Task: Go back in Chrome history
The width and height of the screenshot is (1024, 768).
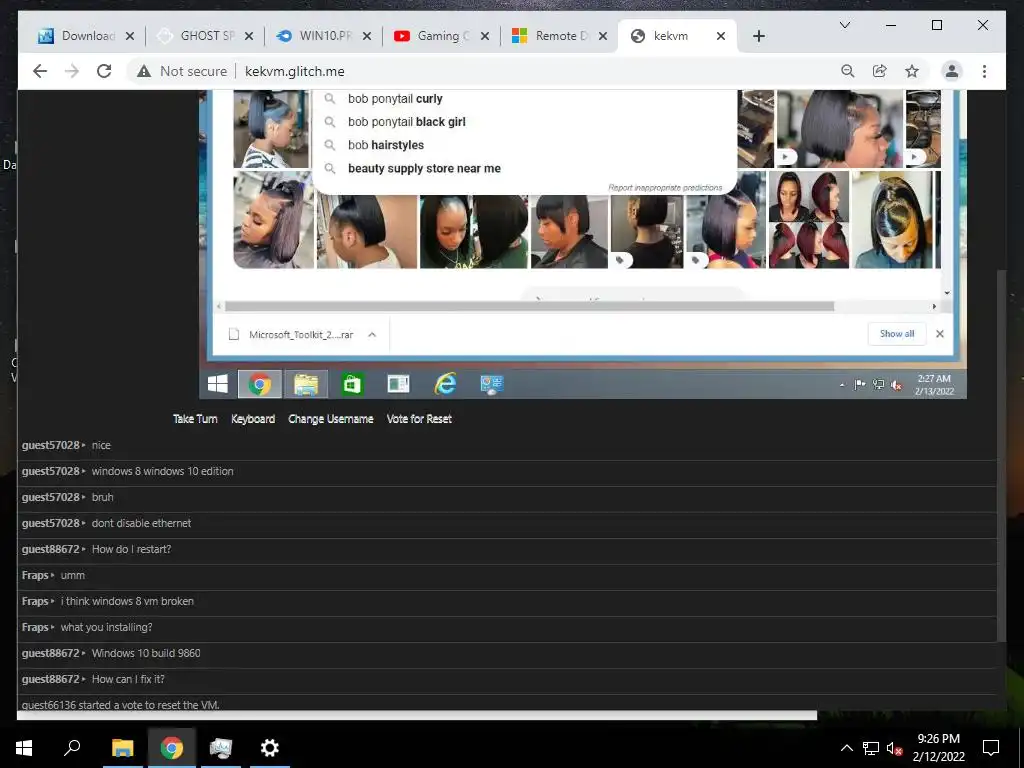Action: 40,71
